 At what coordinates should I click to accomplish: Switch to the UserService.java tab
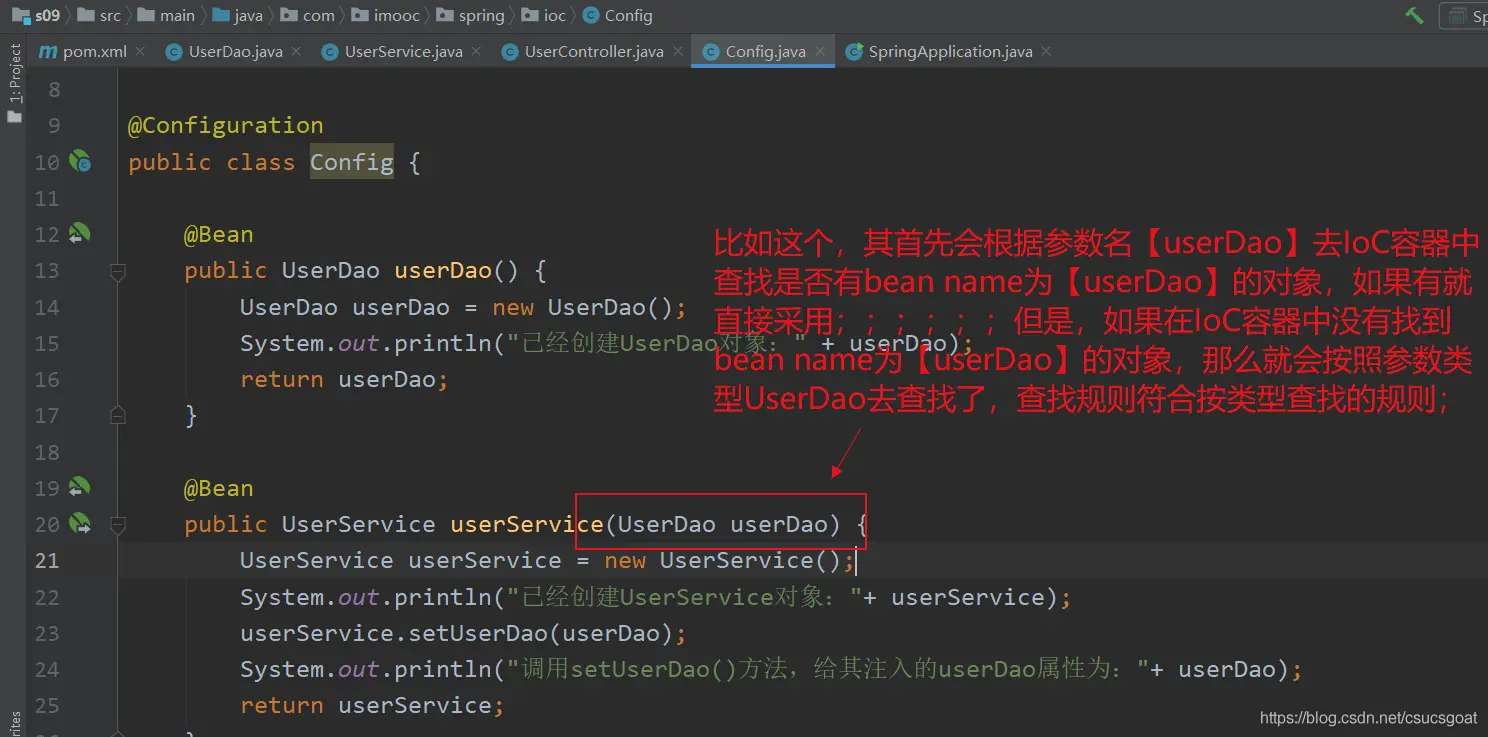(x=402, y=52)
